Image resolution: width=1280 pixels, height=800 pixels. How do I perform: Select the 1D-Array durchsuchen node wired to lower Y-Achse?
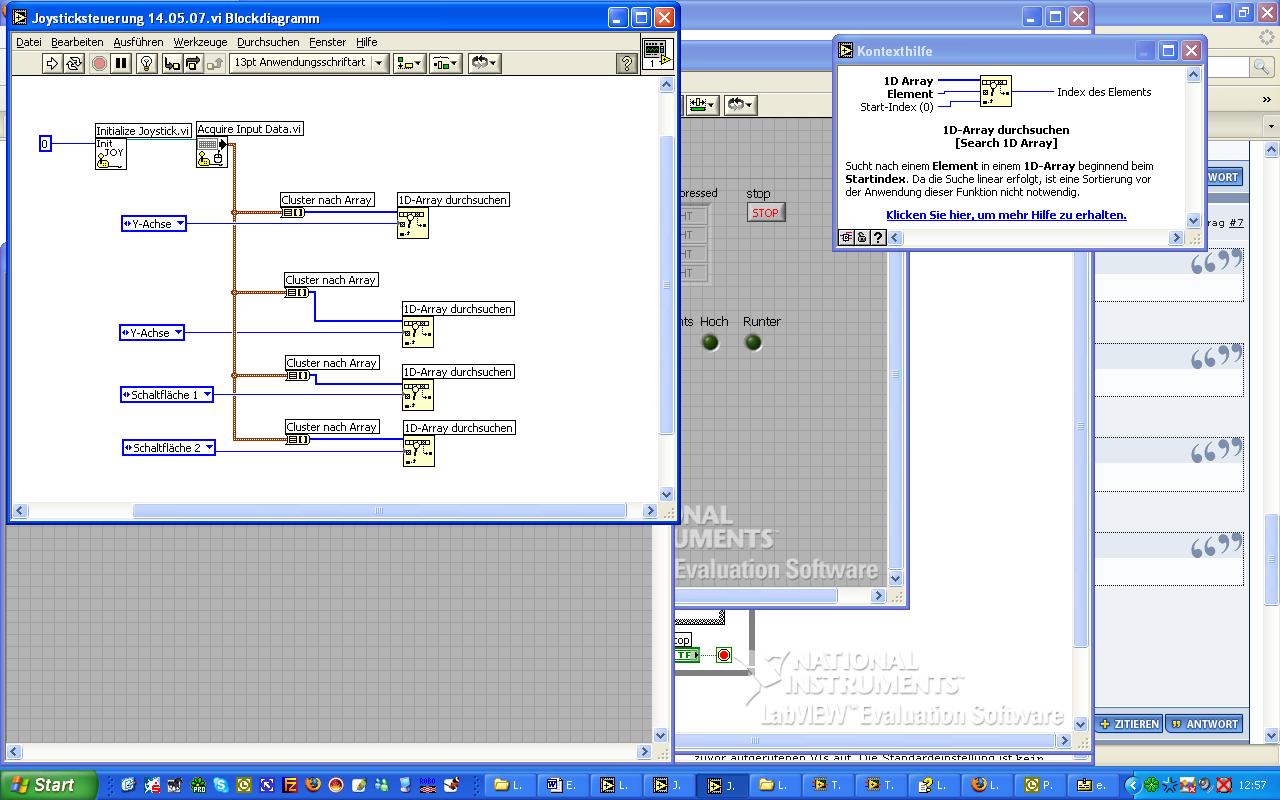click(x=418, y=332)
